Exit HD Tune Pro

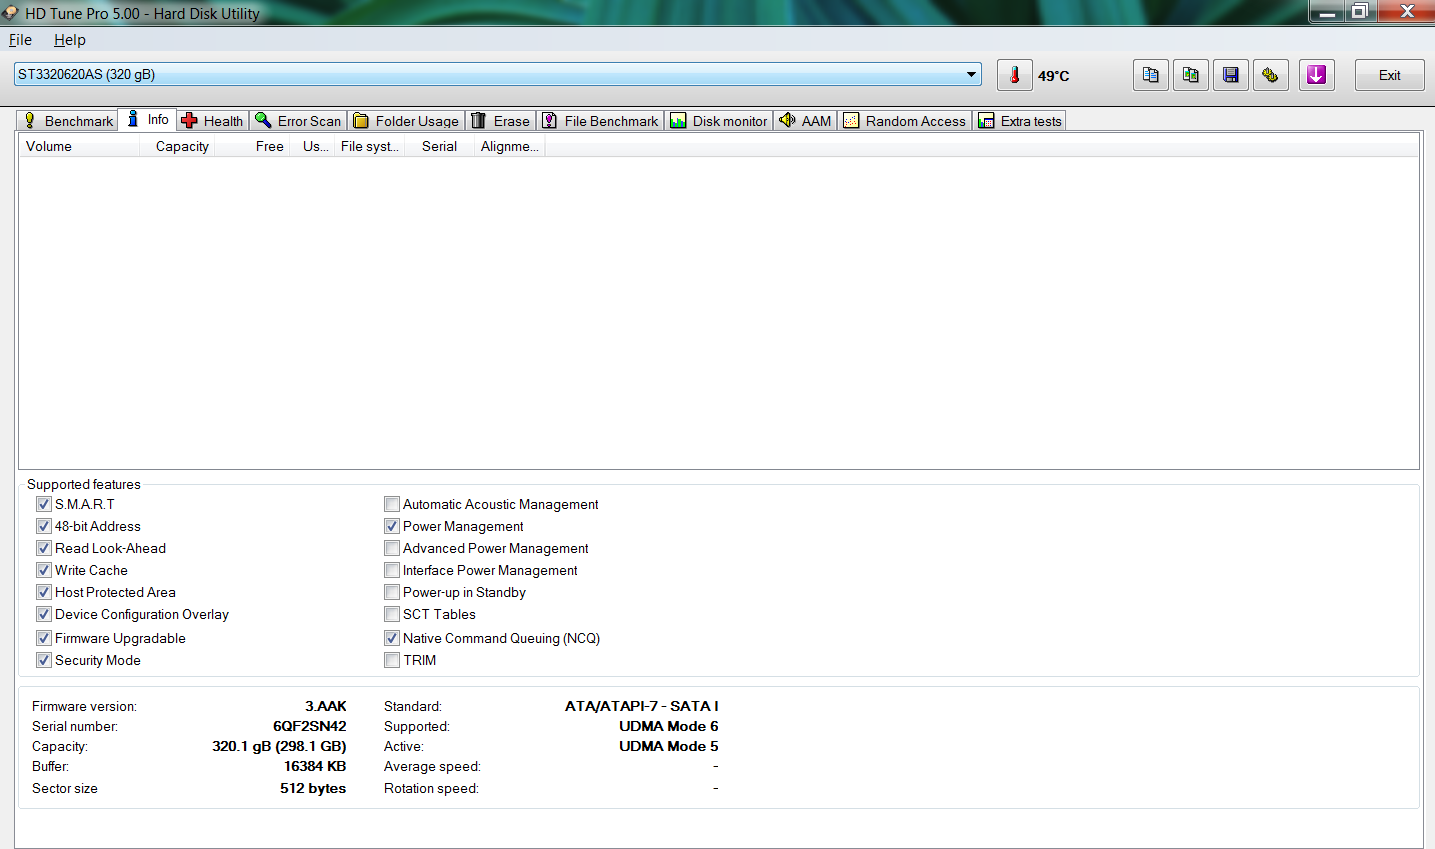(x=1389, y=75)
